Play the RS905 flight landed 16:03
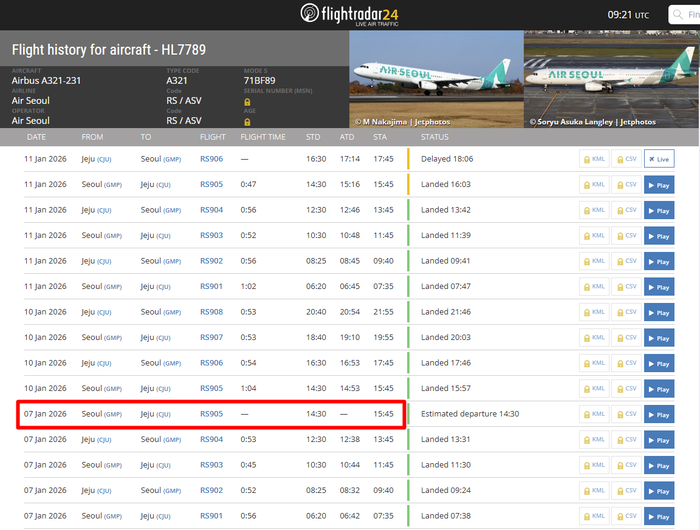This screenshot has height=530, width=700. (659, 184)
